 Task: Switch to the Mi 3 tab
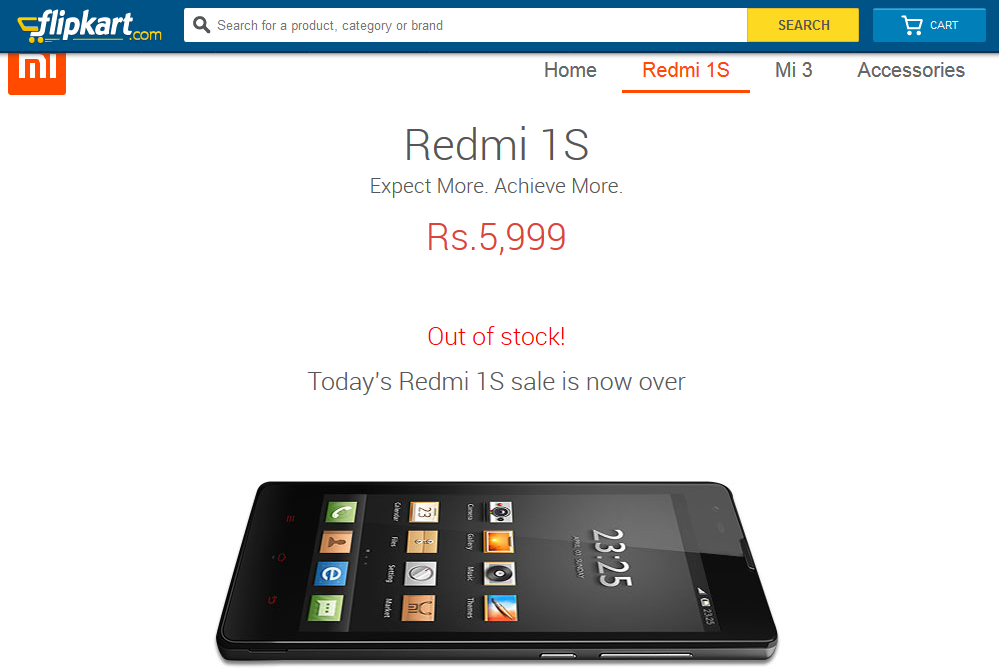(x=793, y=70)
